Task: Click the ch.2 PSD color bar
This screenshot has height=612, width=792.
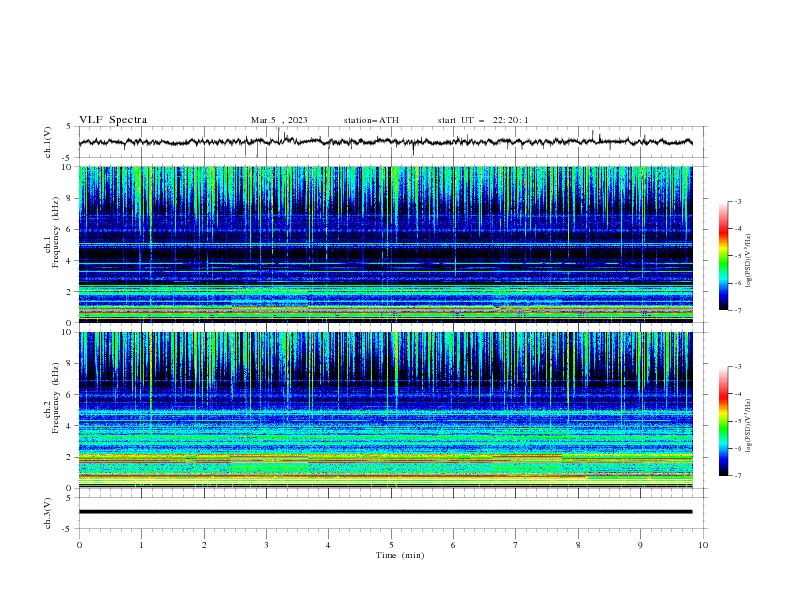Action: [x=723, y=421]
